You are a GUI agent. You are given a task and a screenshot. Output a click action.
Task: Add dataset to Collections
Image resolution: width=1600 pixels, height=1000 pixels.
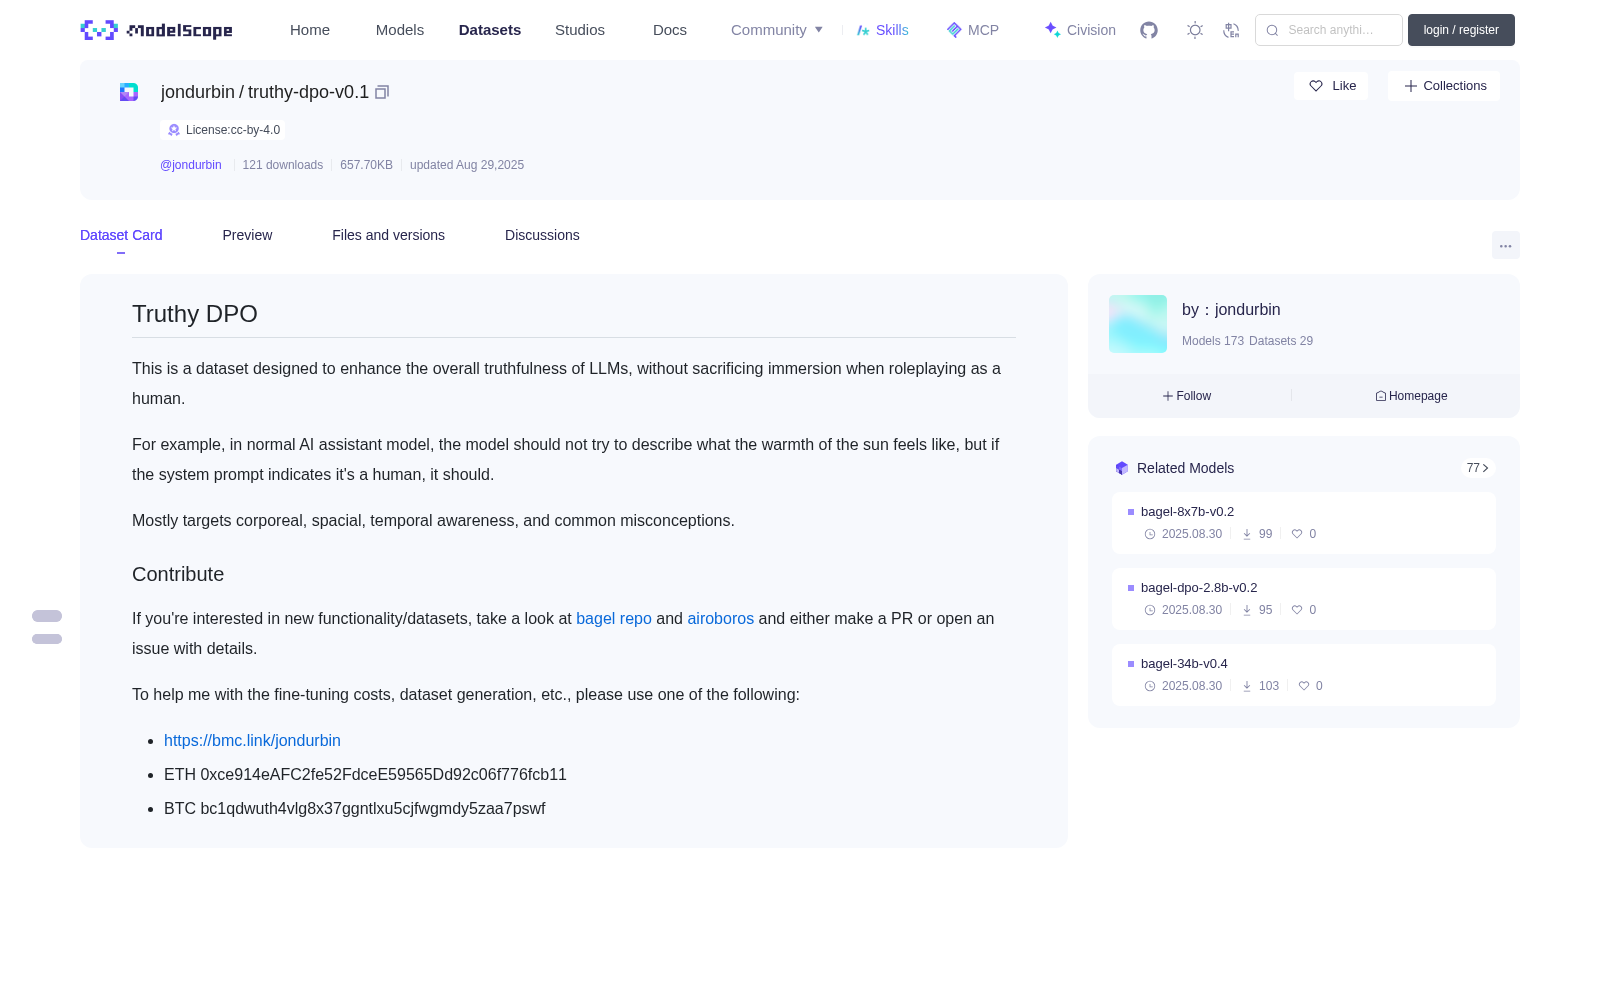click(1444, 86)
